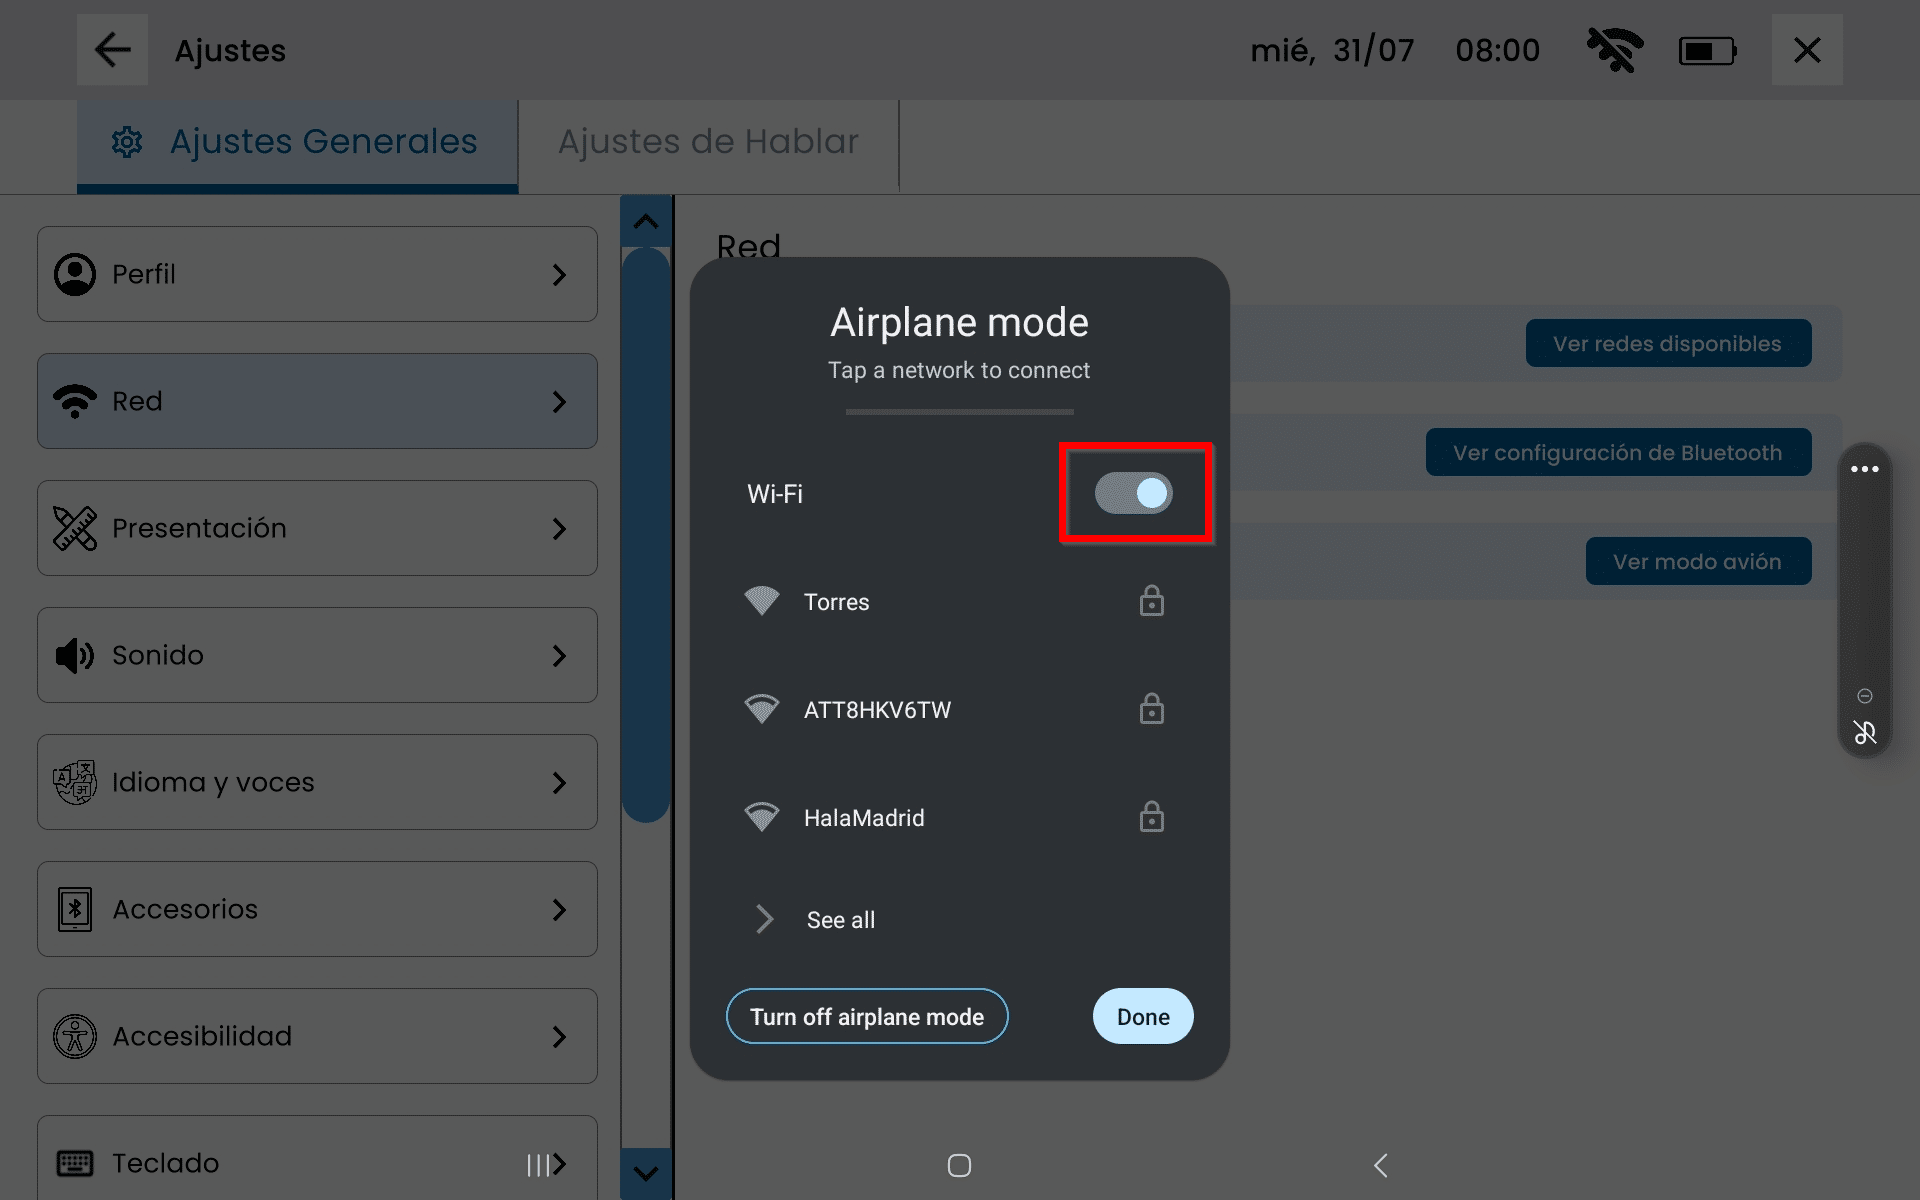The width and height of the screenshot is (1920, 1200).
Task: Open the Perfil settings category
Action: 317,274
